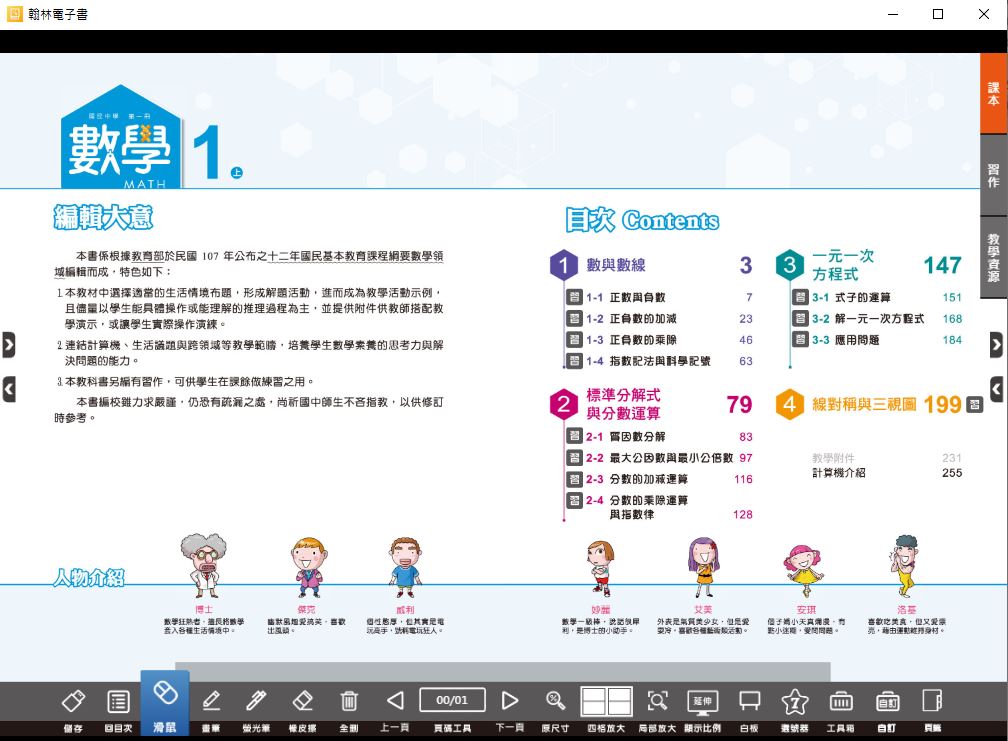Click the 四格放大 four-grid zoom control
The height and width of the screenshot is (741, 1008).
click(606, 701)
